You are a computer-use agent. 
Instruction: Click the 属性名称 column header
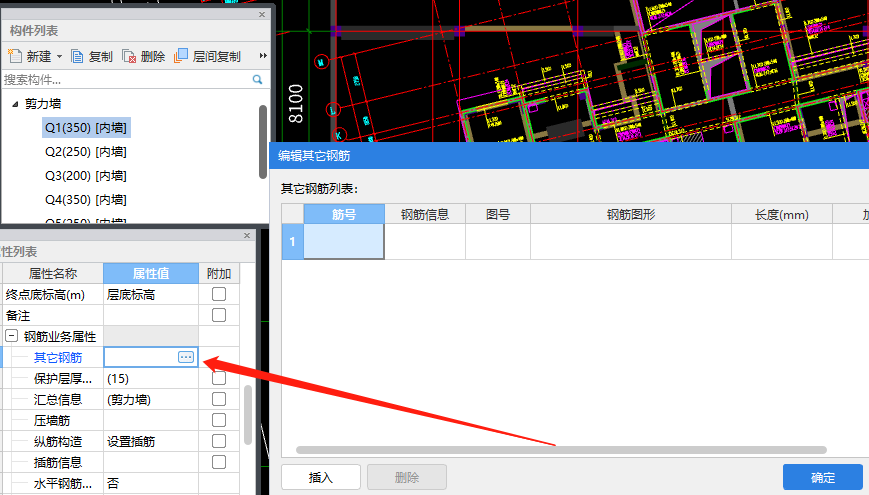53,273
